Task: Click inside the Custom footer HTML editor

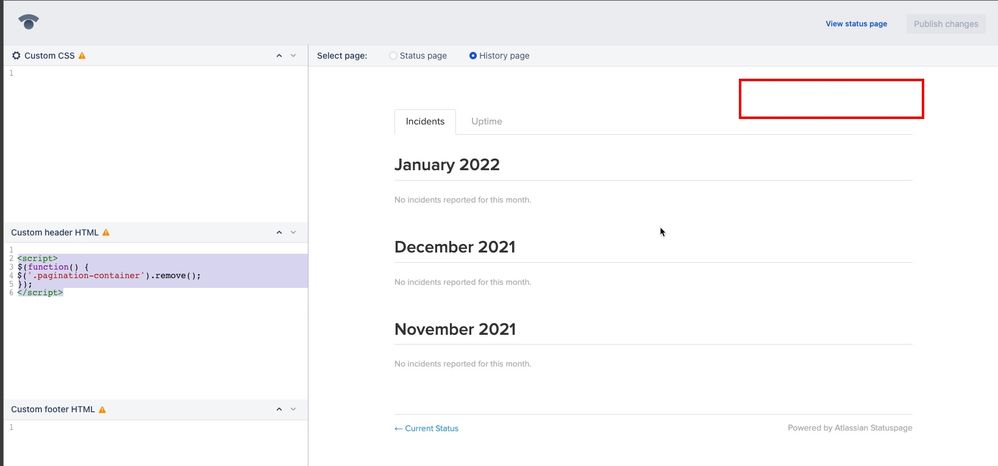Action: (x=155, y=442)
